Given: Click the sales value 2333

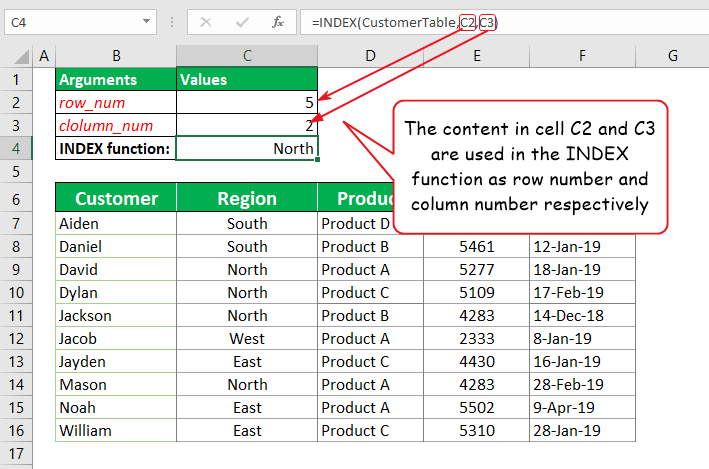Looking at the screenshot, I should click(477, 339).
